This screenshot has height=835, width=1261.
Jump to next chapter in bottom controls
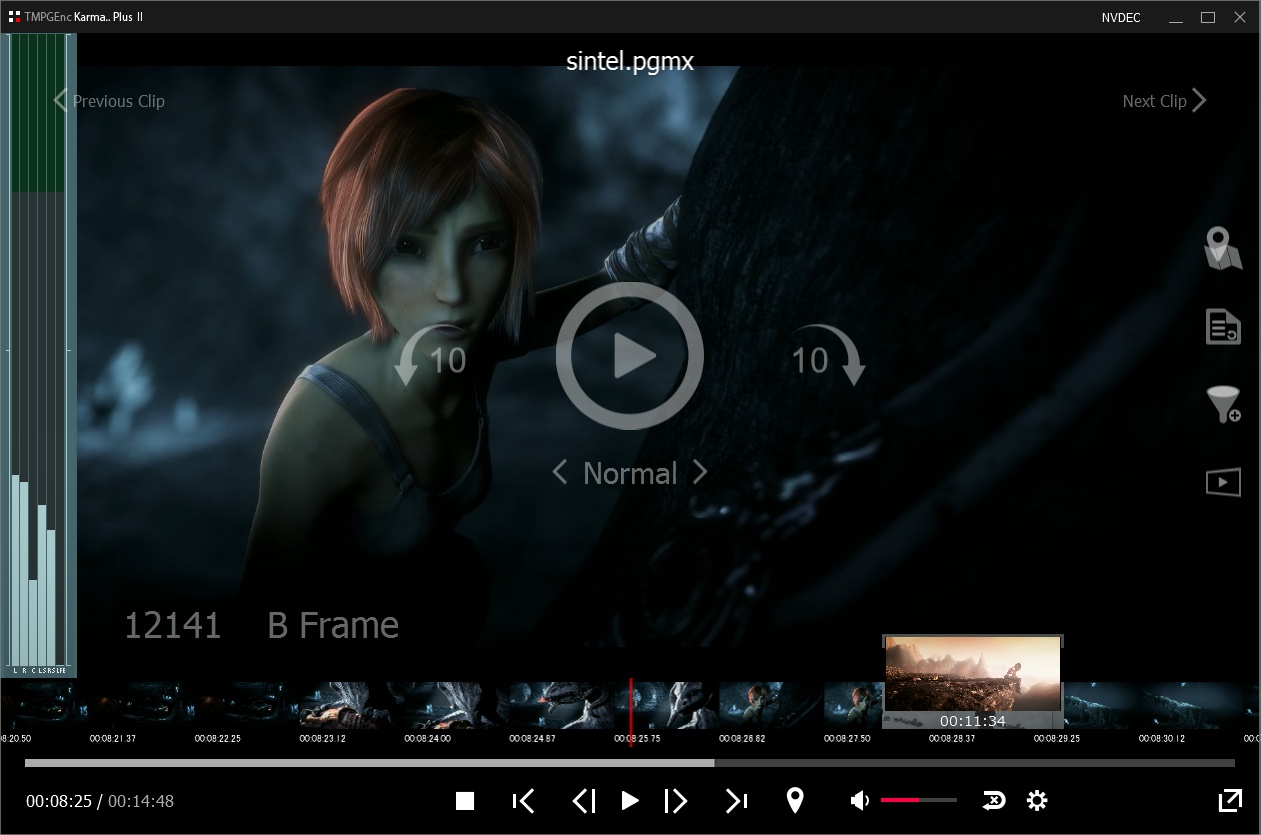[x=737, y=800]
